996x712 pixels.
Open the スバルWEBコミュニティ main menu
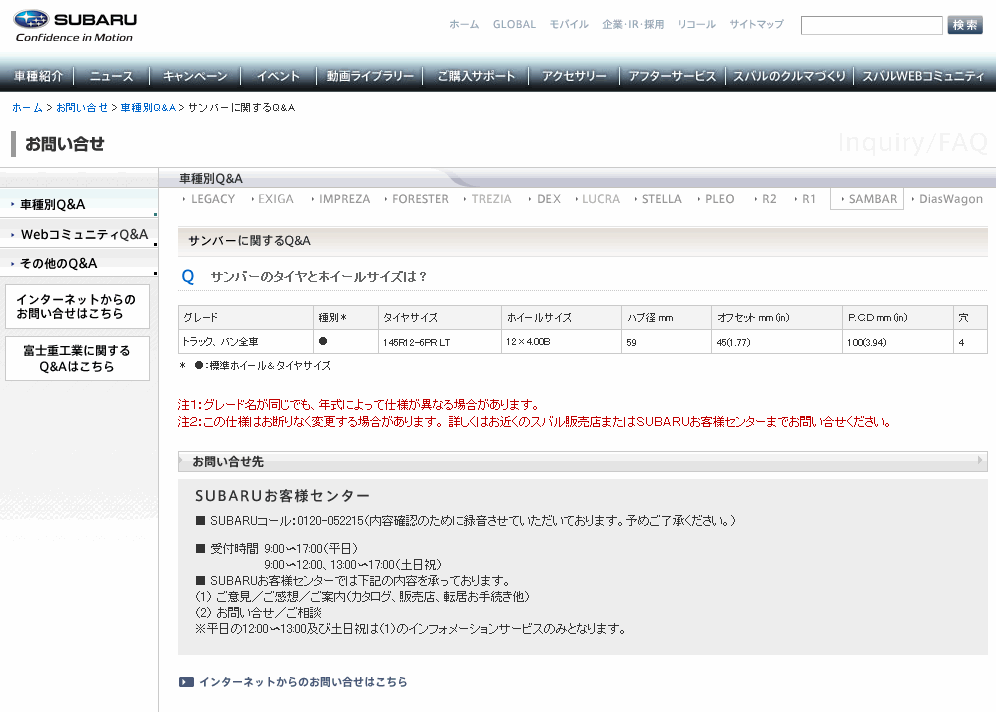pos(923,76)
